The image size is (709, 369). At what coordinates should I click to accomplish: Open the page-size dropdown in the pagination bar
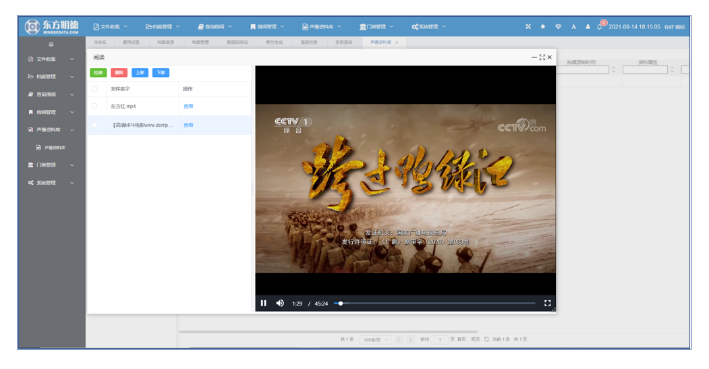[375, 339]
